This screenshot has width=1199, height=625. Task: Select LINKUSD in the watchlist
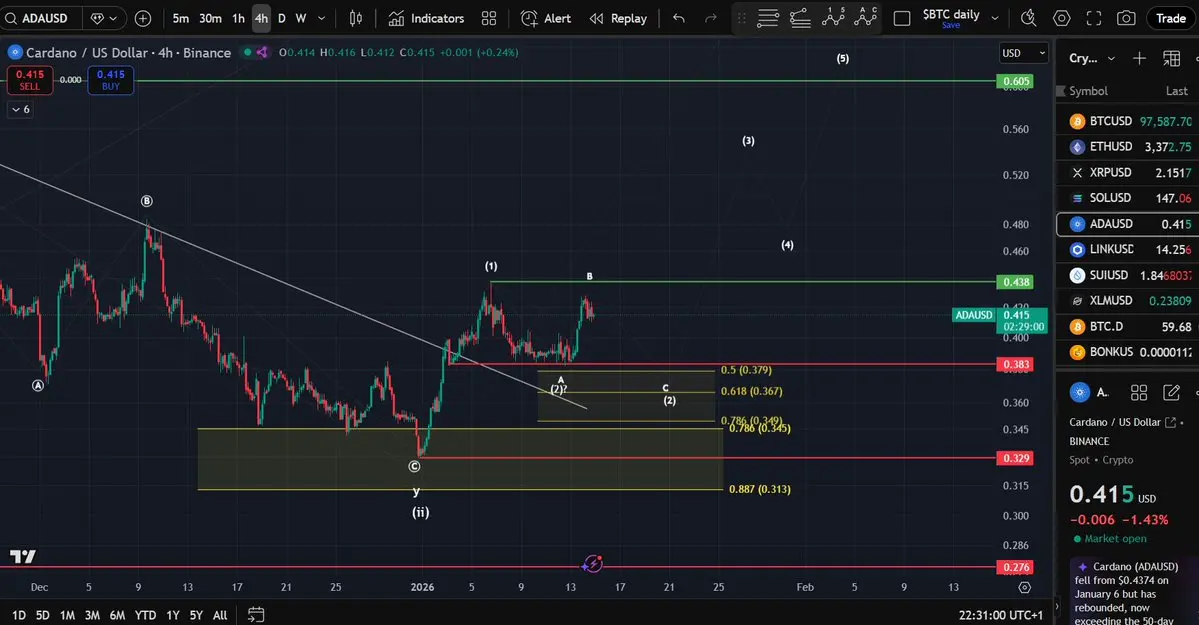pyautogui.click(x=1128, y=249)
